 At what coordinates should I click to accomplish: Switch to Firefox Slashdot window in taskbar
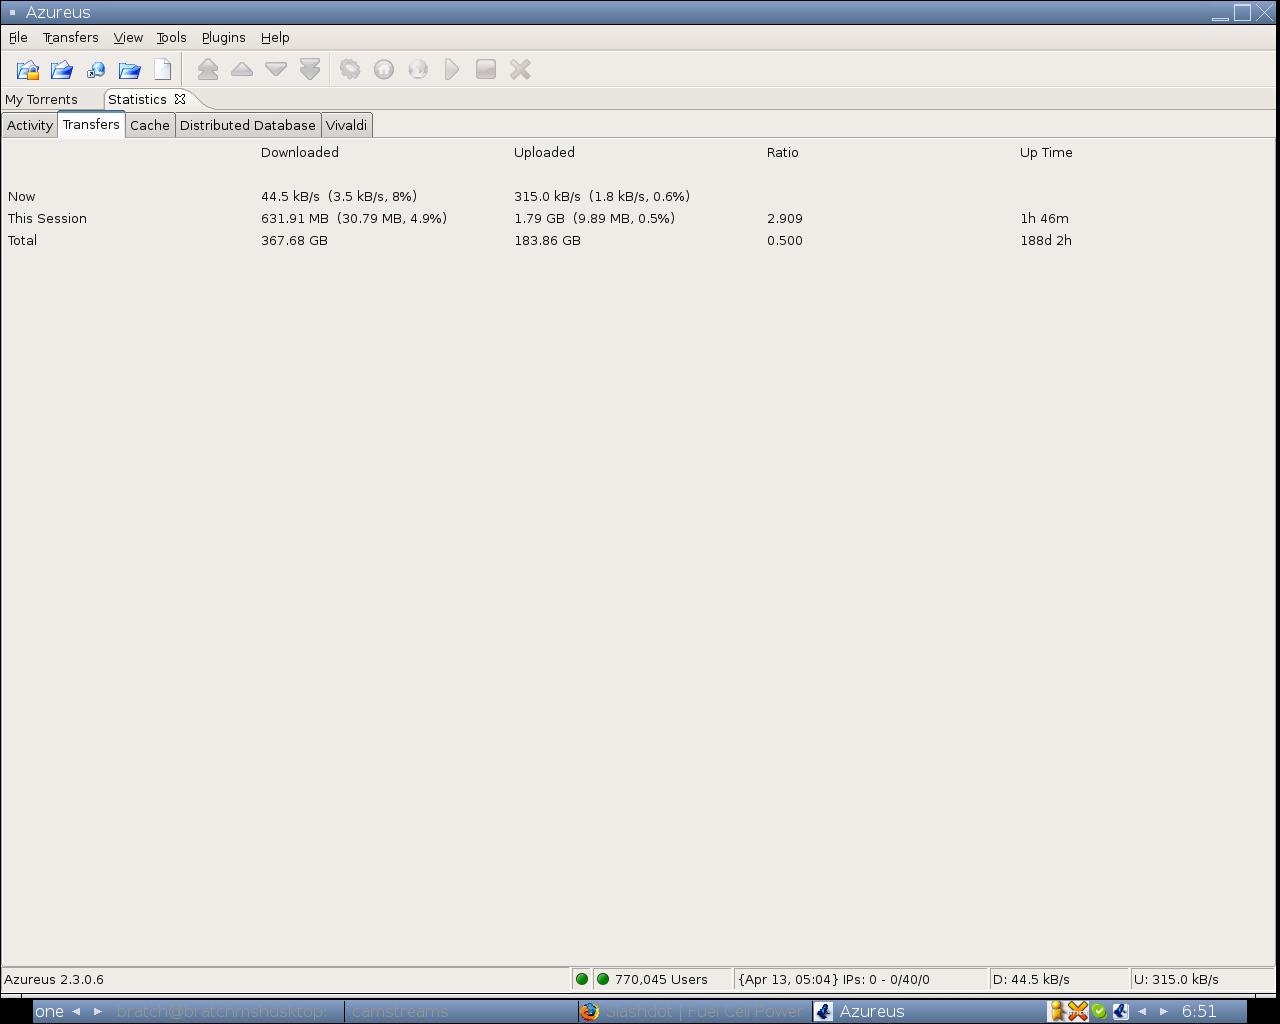[x=694, y=1011]
